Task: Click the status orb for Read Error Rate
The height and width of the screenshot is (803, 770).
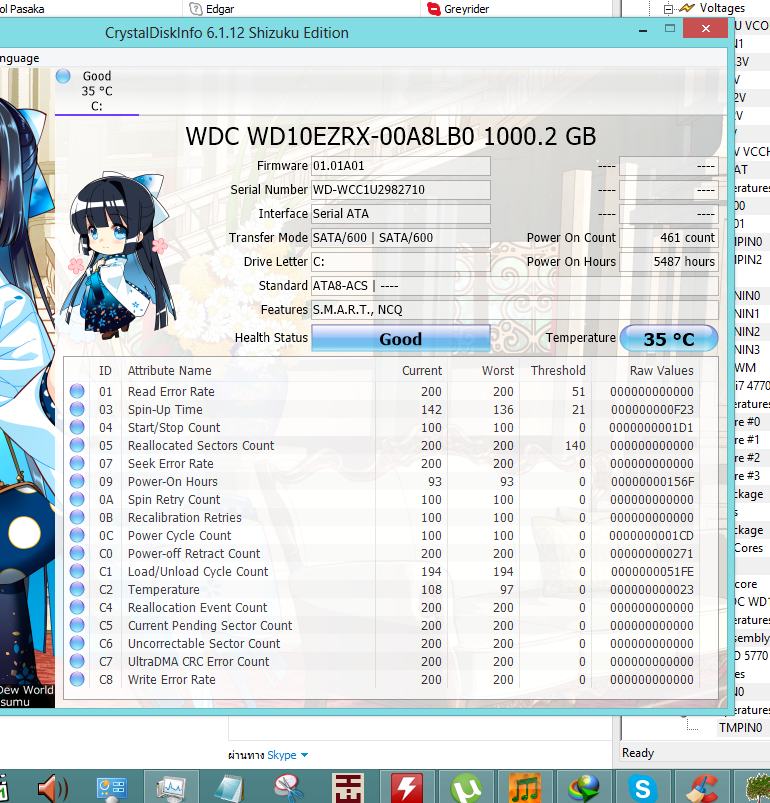Action: (x=77, y=391)
